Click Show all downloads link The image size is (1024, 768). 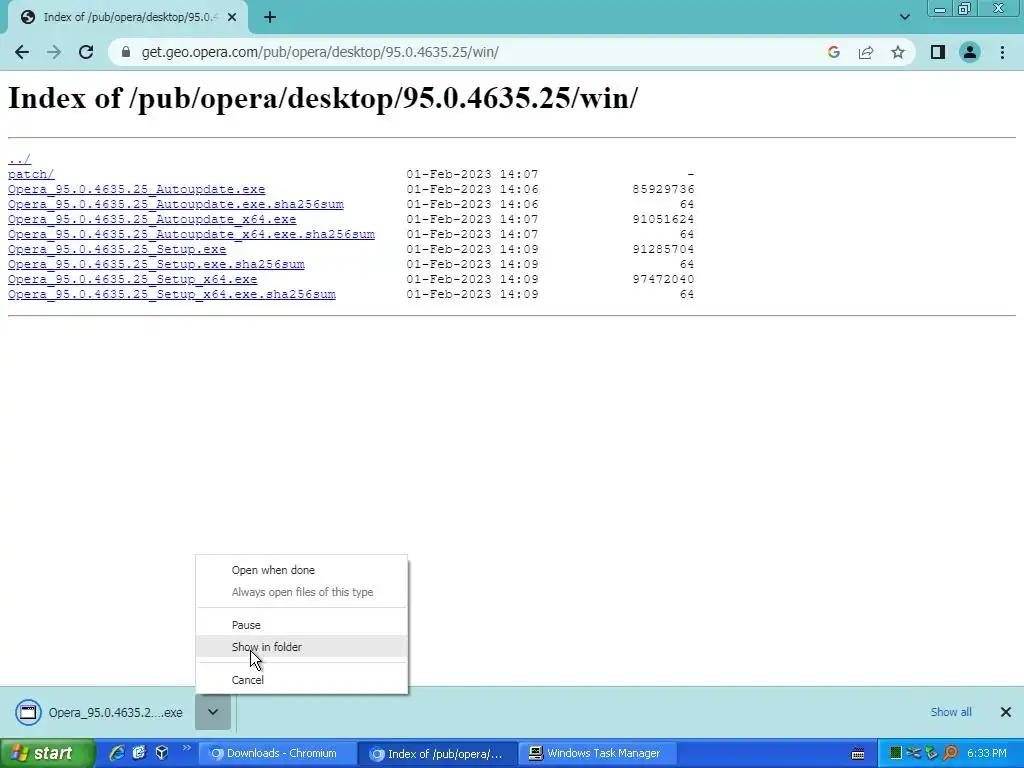click(951, 712)
